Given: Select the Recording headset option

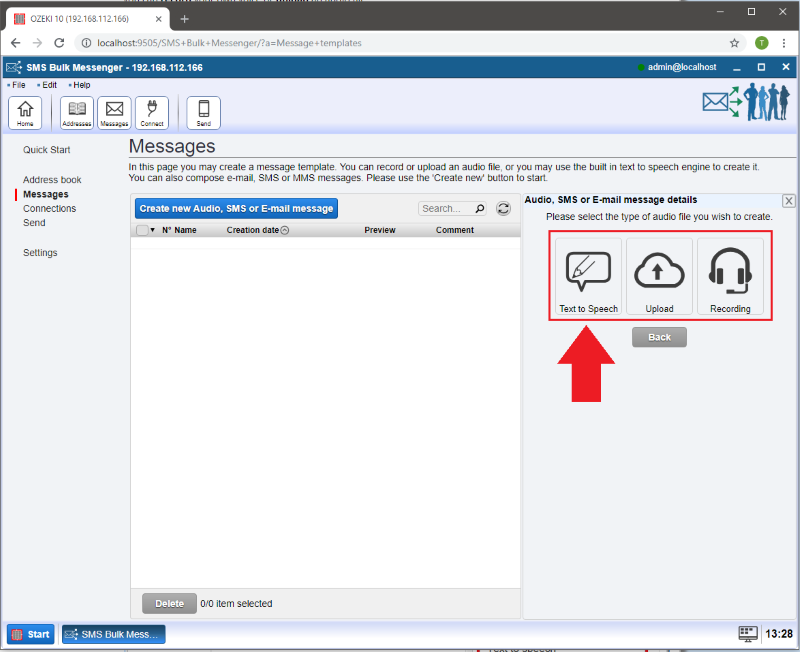Looking at the screenshot, I should [x=730, y=277].
